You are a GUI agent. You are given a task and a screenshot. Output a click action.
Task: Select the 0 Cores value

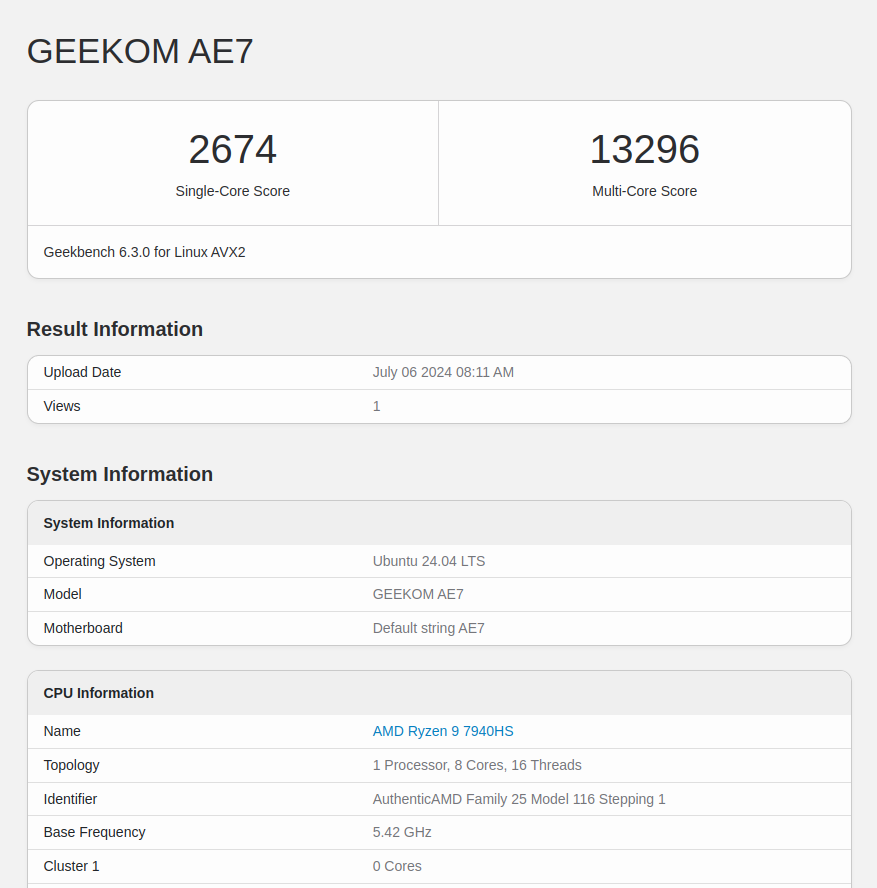[397, 866]
